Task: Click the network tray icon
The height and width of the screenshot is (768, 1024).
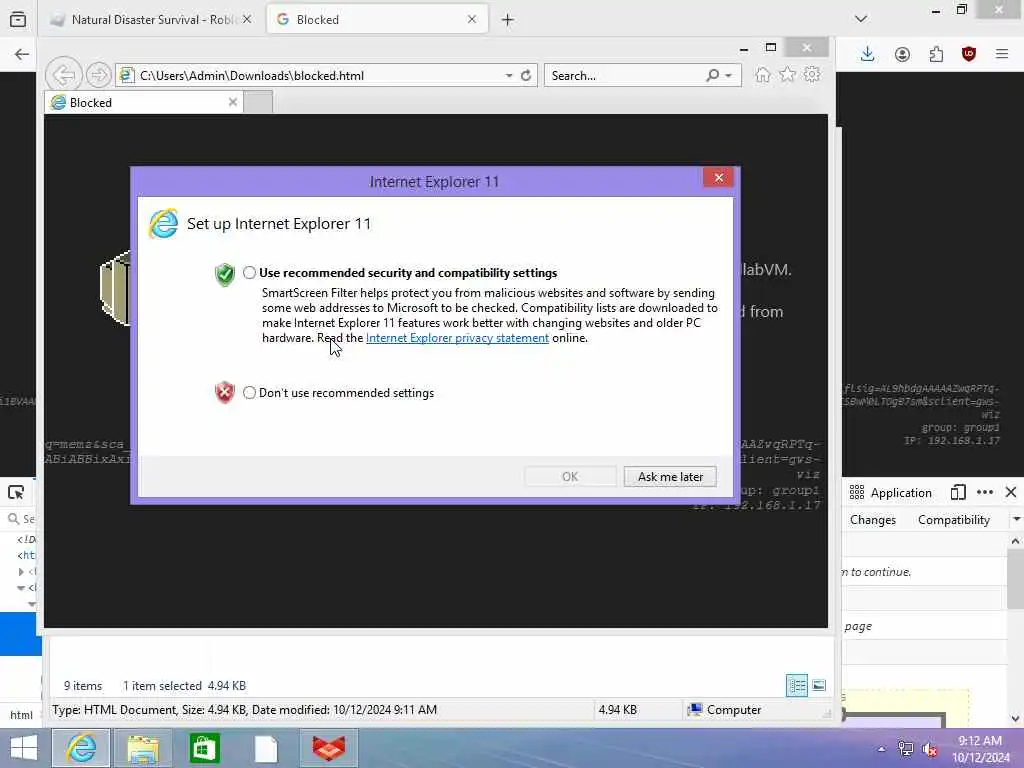Action: (x=906, y=749)
